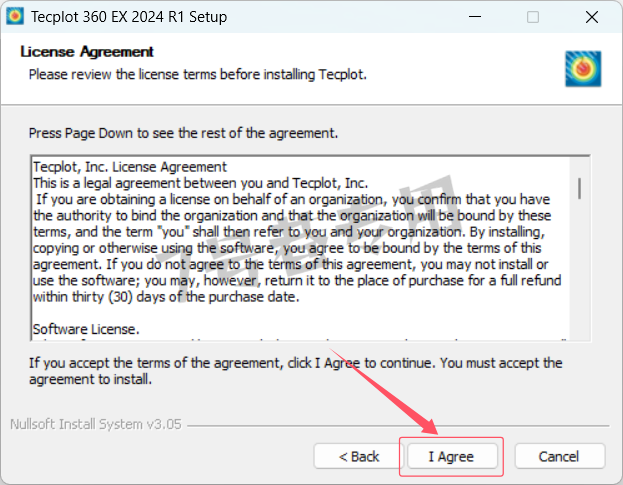
Task: Click 'Tecplot 360 EX 2024 R1 Setup' title
Action: [129, 17]
